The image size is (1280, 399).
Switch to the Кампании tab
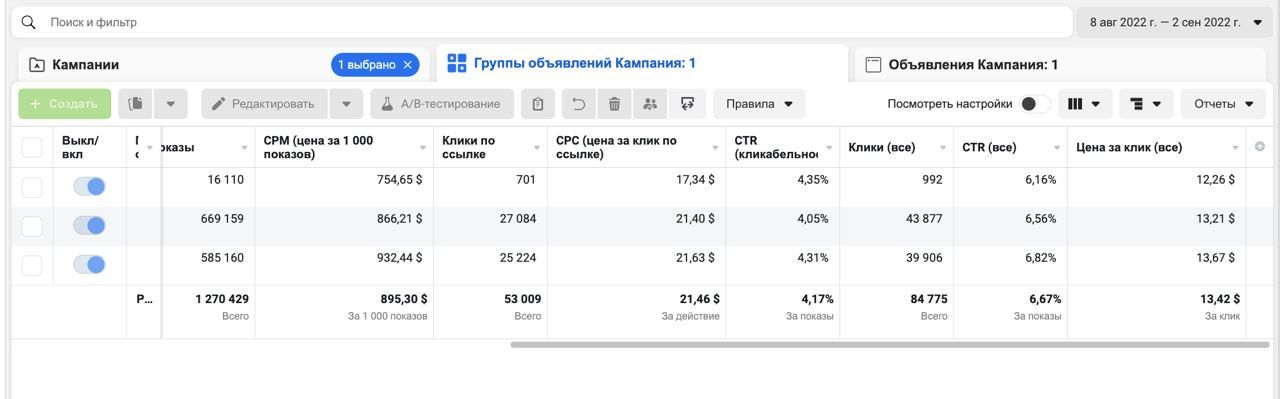click(x=86, y=65)
